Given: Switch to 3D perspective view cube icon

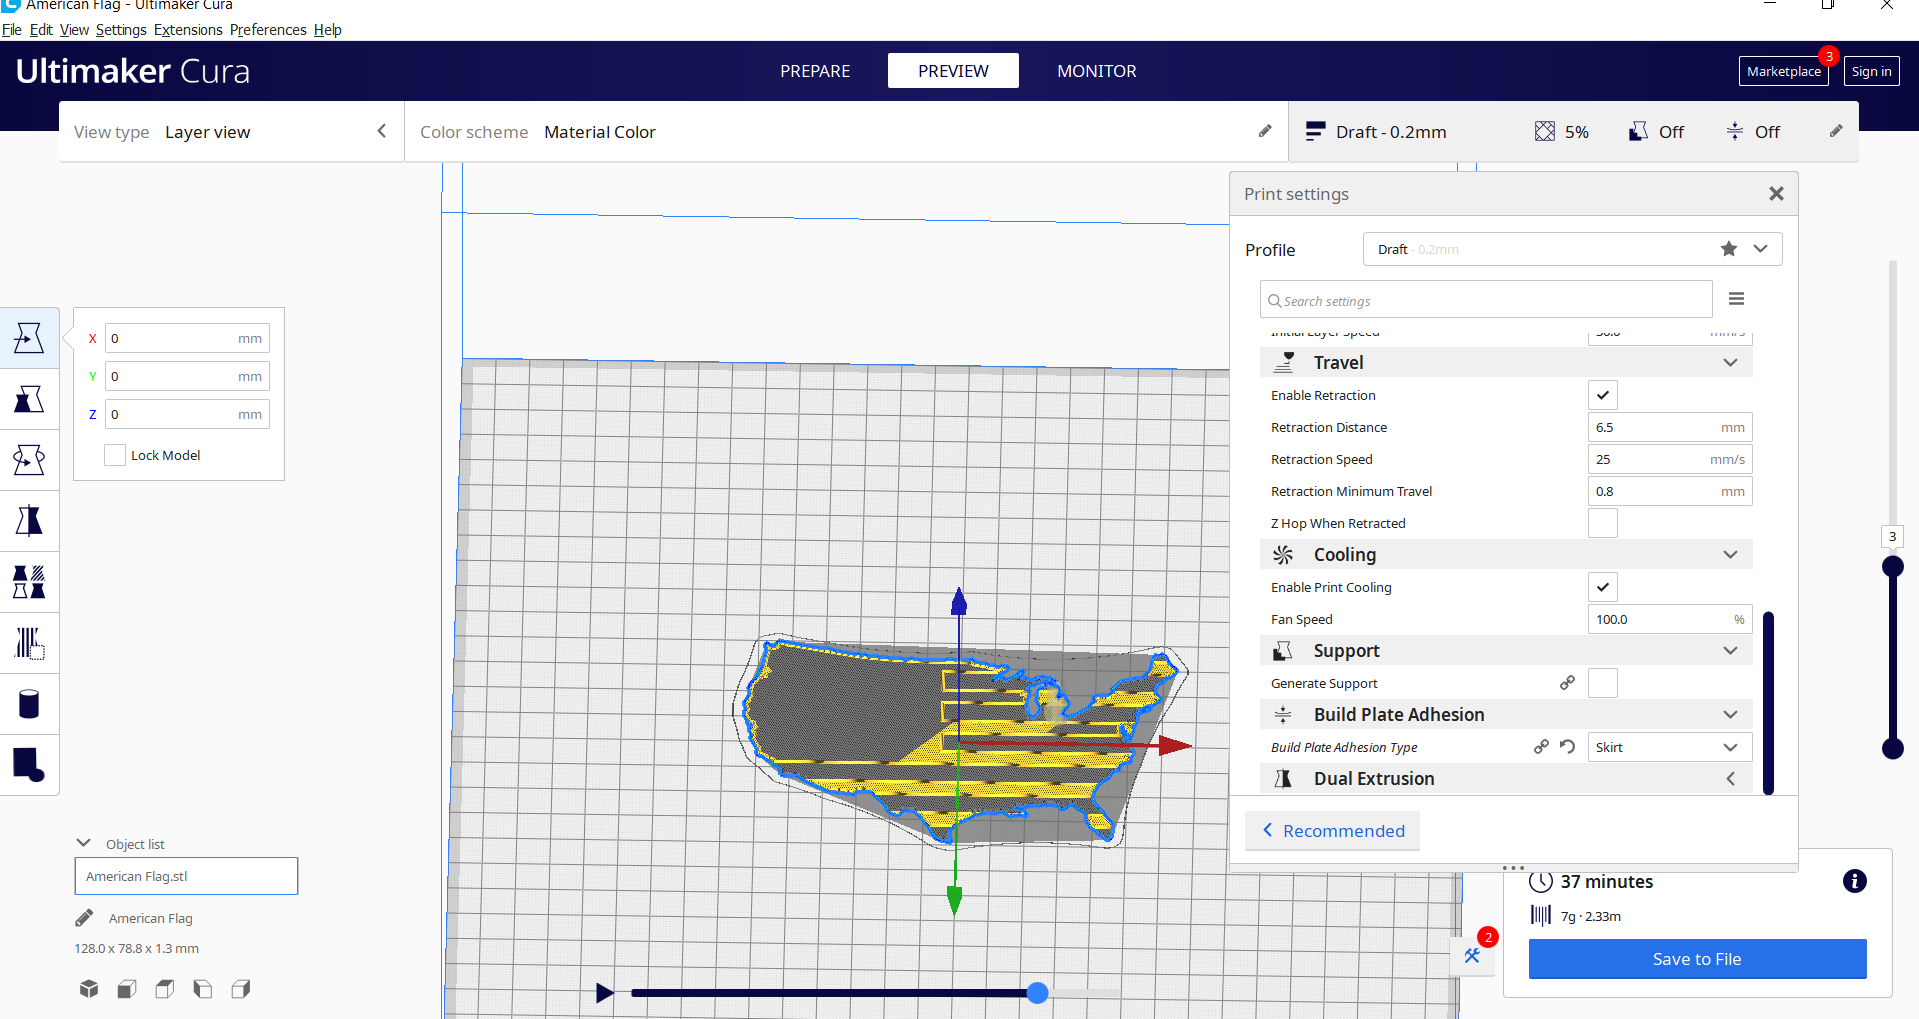Looking at the screenshot, I should (89, 989).
